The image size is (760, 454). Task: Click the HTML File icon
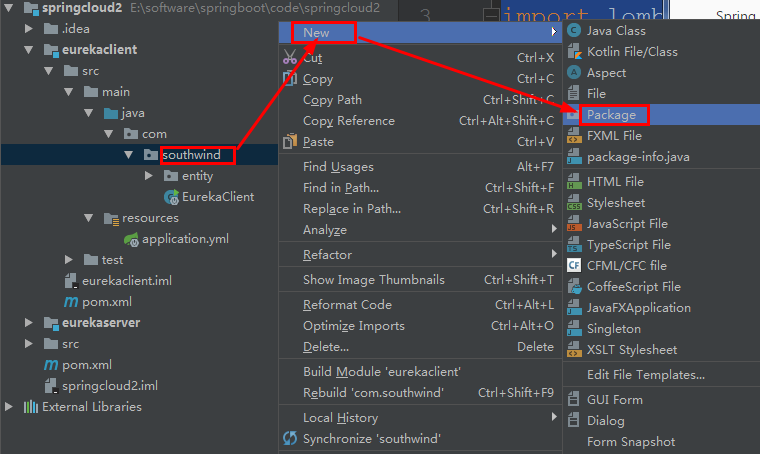coord(574,181)
